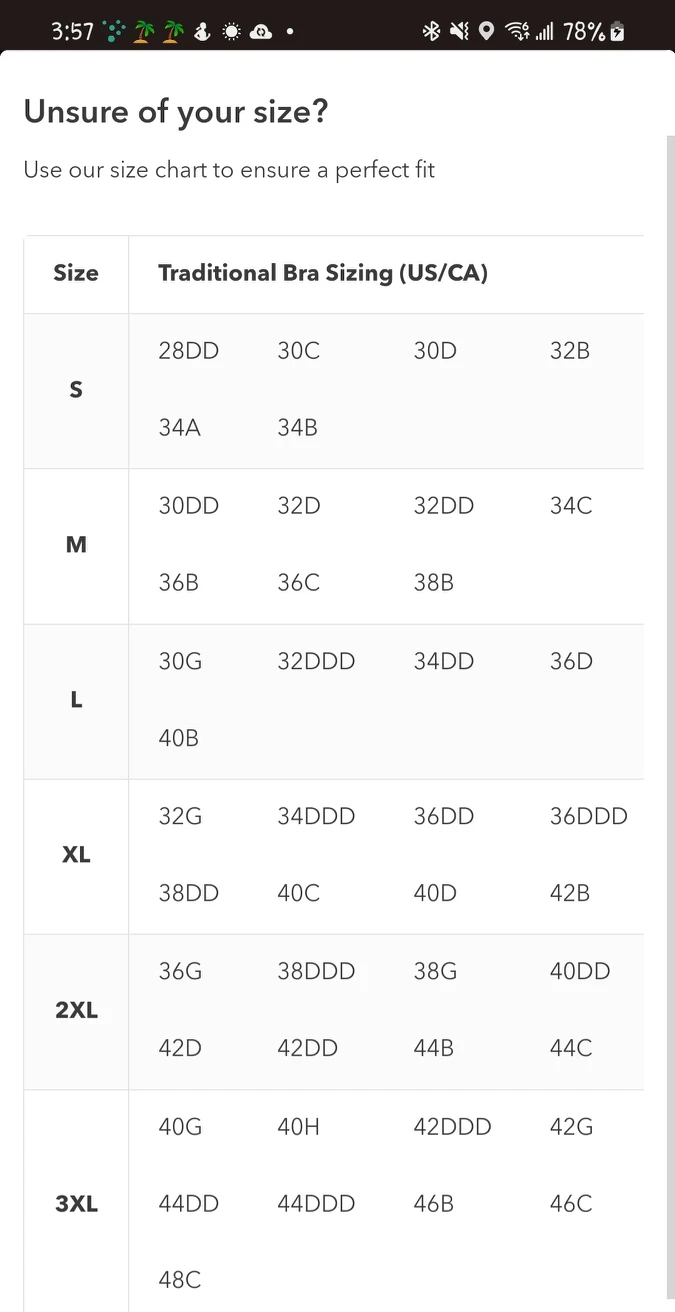Select the XL size row label

pyautogui.click(x=76, y=855)
